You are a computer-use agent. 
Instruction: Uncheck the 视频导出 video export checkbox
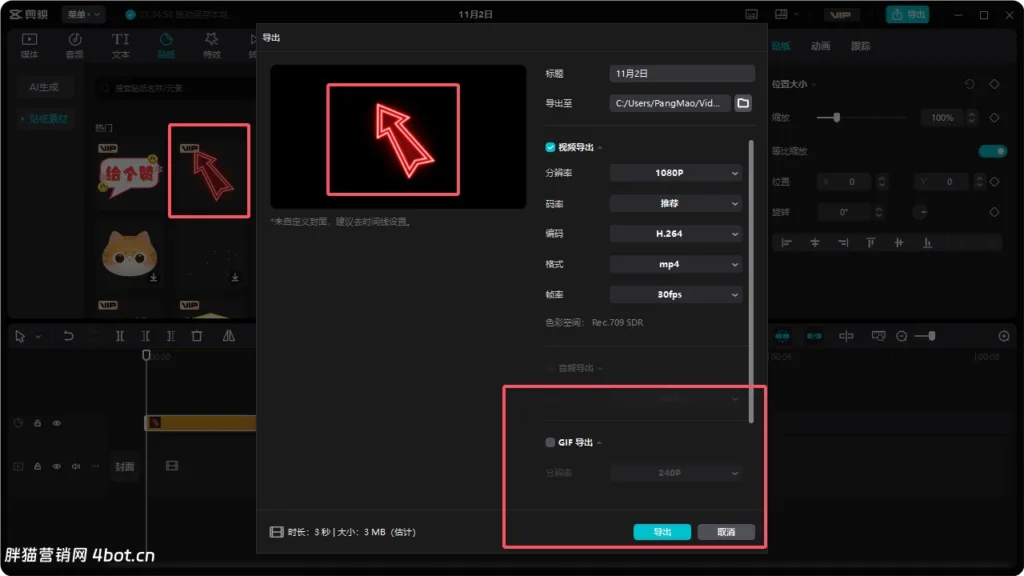click(x=550, y=146)
